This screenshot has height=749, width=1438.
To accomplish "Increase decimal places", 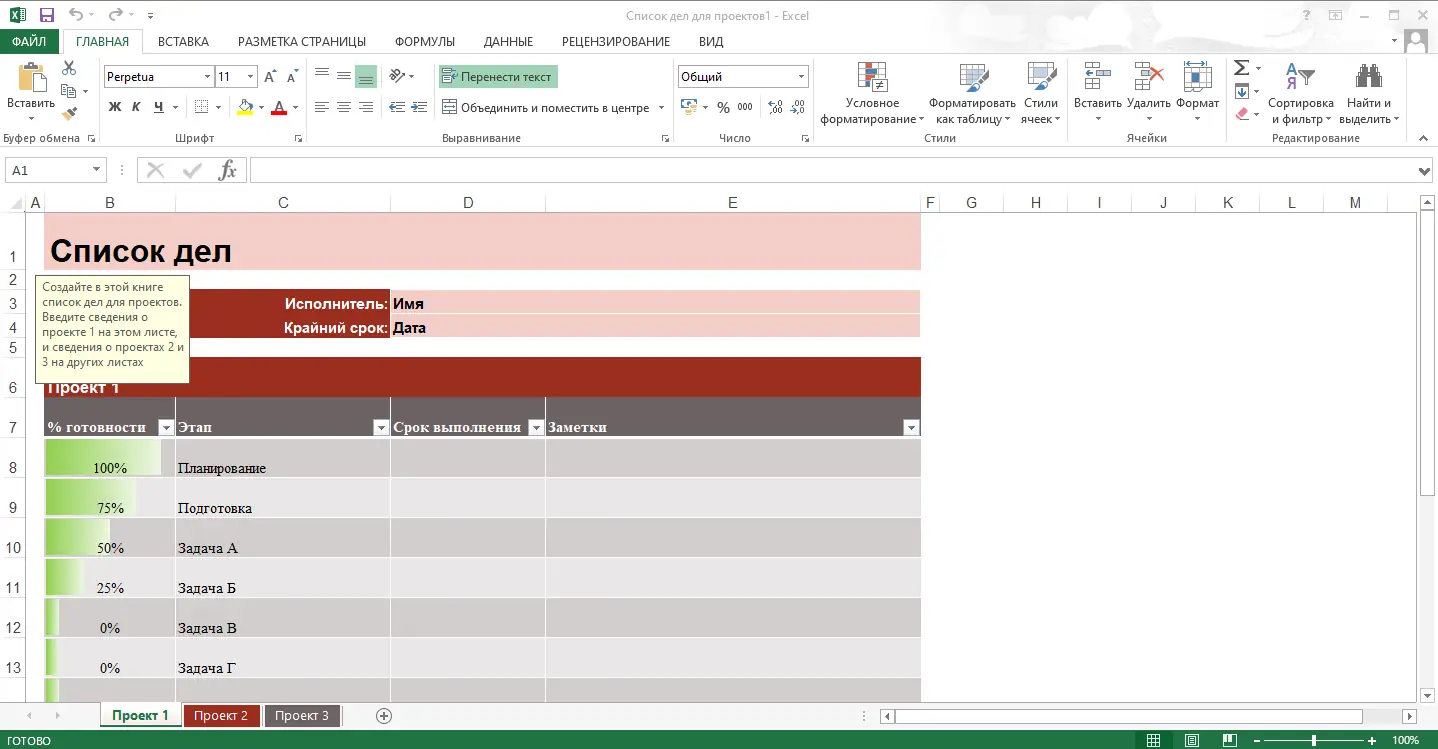I will (x=774, y=107).
